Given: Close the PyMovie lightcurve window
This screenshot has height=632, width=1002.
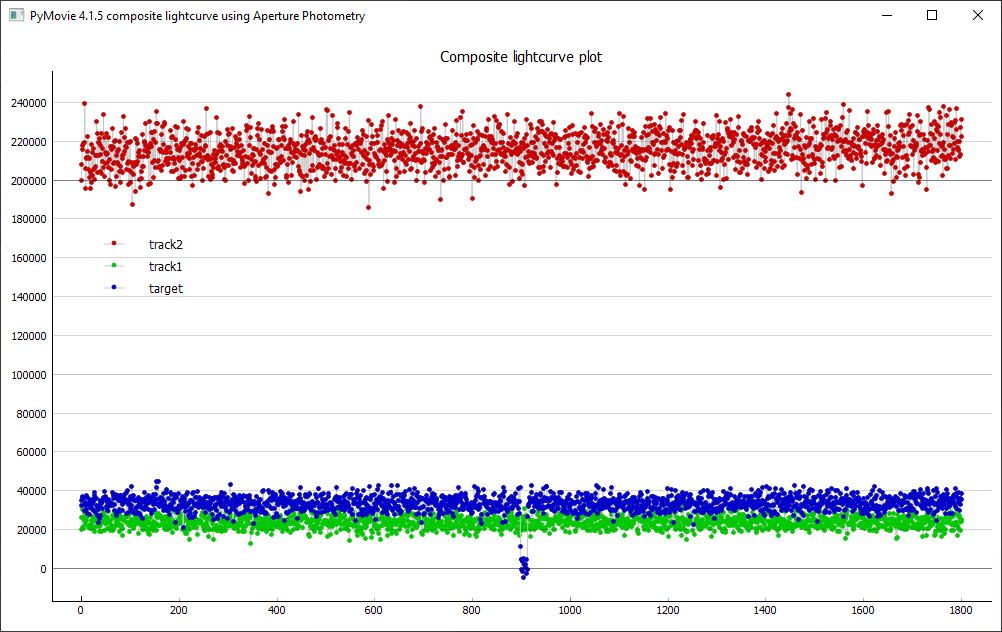Looking at the screenshot, I should (x=978, y=16).
